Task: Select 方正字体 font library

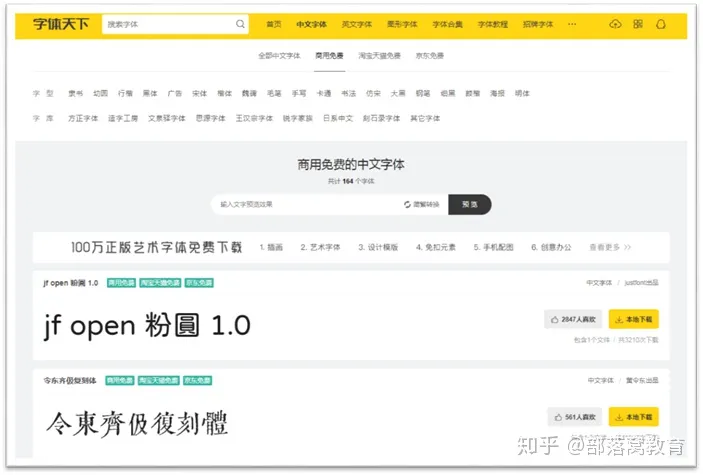Action: 83,118
